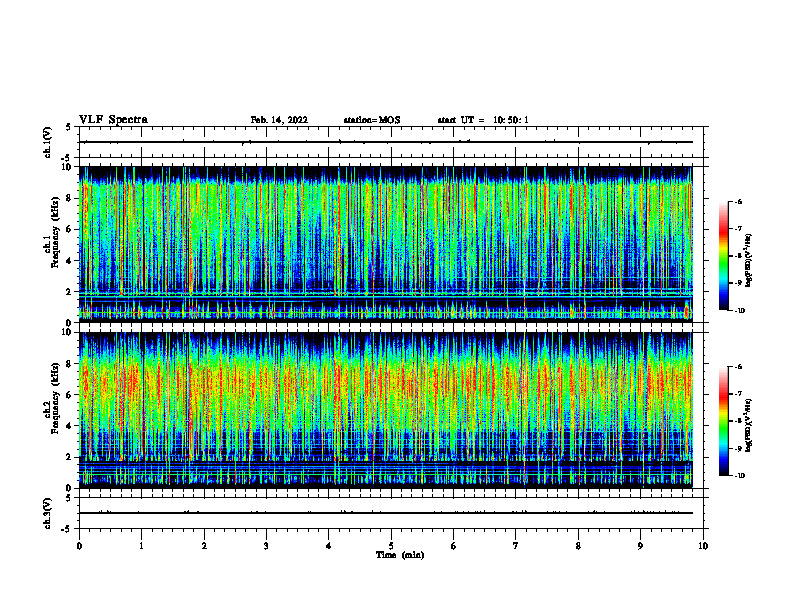Click the "4" kHz tick on ch.2 frequency axis

point(70,426)
